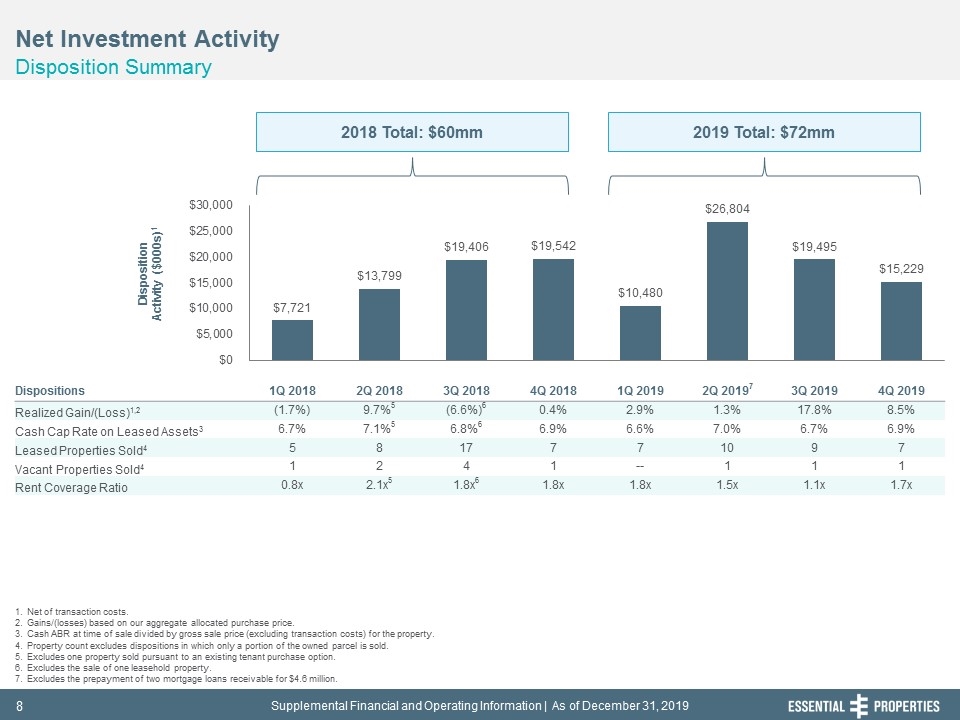The image size is (960, 720).
Task: Click the Leased Properties Sold row label
Action: (x=81, y=451)
